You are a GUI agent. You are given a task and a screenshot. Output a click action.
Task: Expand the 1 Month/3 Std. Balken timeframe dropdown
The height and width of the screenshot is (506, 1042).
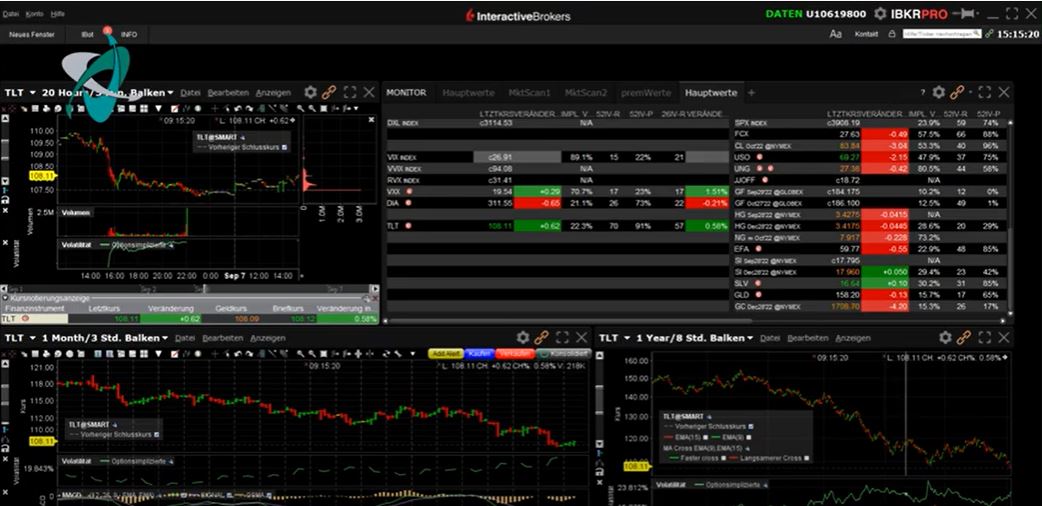pos(166,338)
